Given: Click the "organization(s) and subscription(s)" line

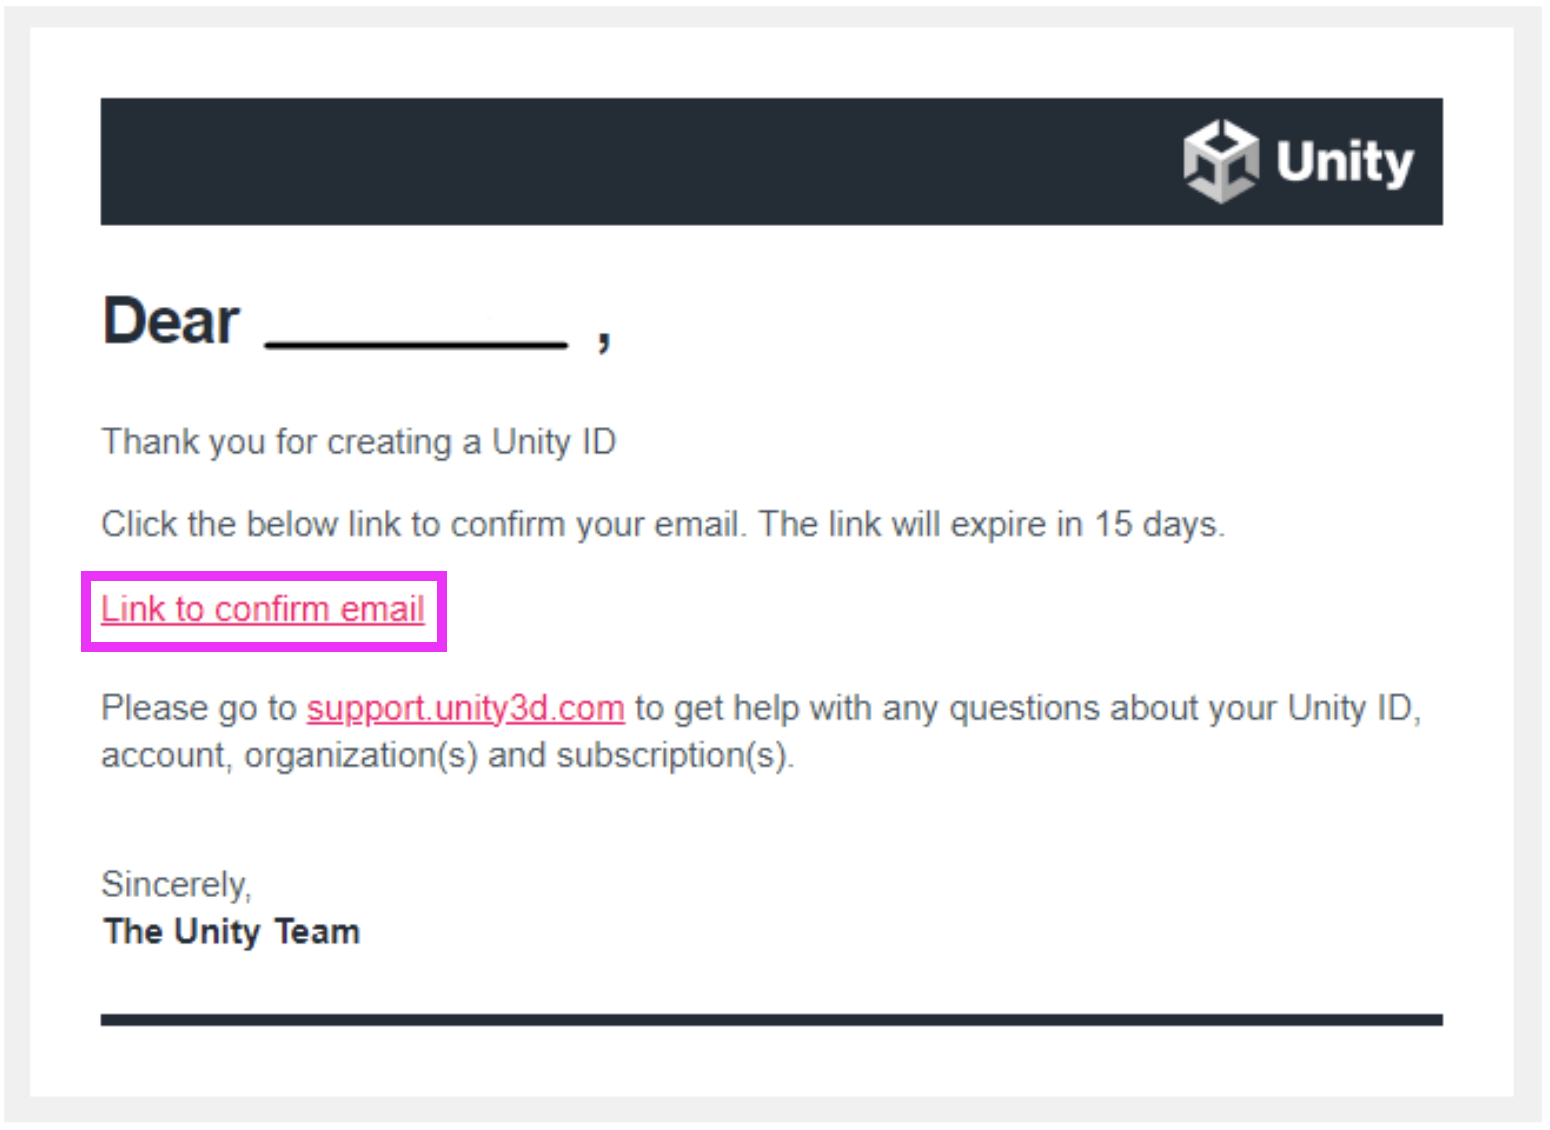Looking at the screenshot, I should coord(518,756).
